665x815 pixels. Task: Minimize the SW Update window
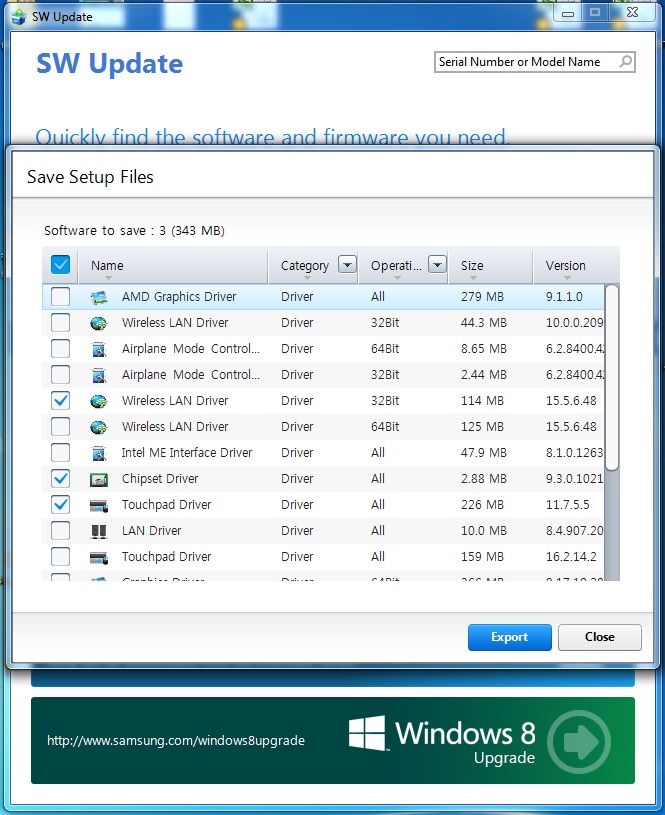pos(568,12)
